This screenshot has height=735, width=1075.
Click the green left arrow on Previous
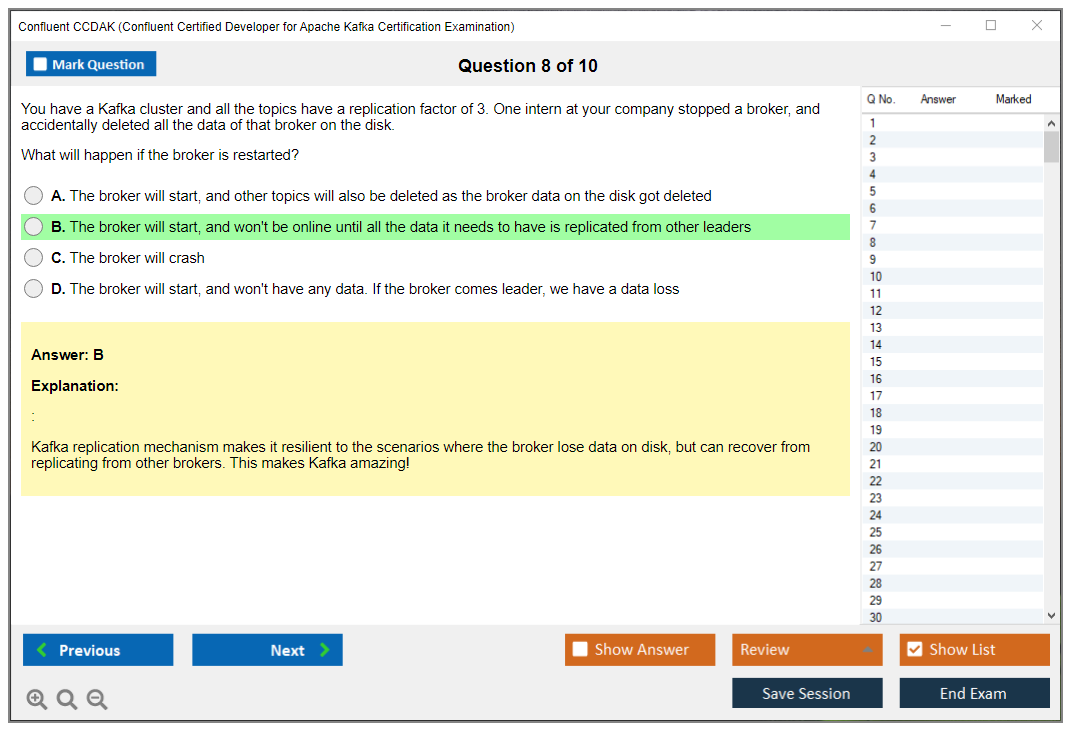(x=42, y=650)
